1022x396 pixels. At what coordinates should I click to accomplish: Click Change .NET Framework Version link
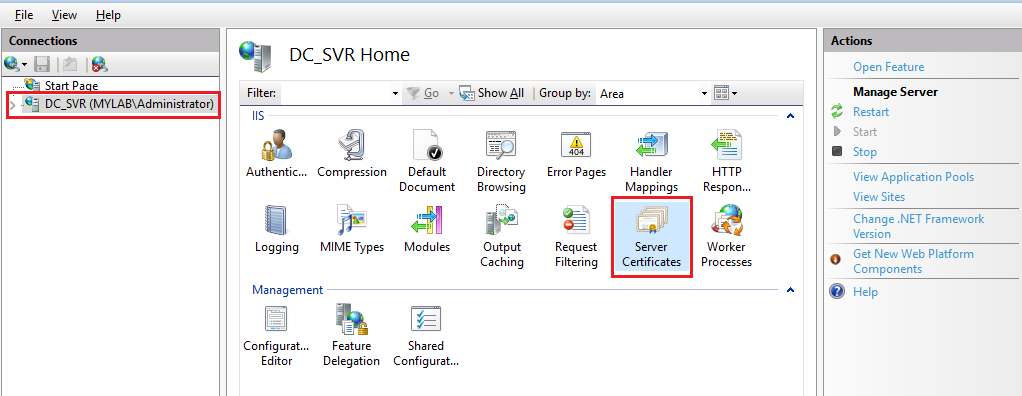tap(918, 226)
